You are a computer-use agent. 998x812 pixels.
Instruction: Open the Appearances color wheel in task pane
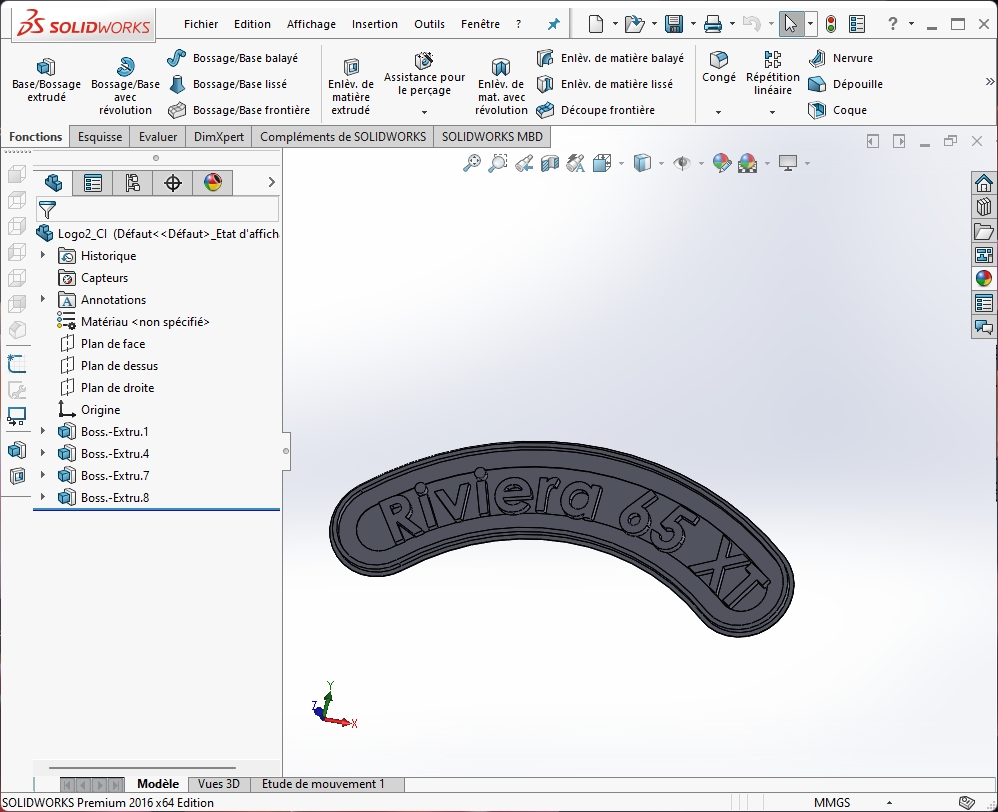[984, 278]
